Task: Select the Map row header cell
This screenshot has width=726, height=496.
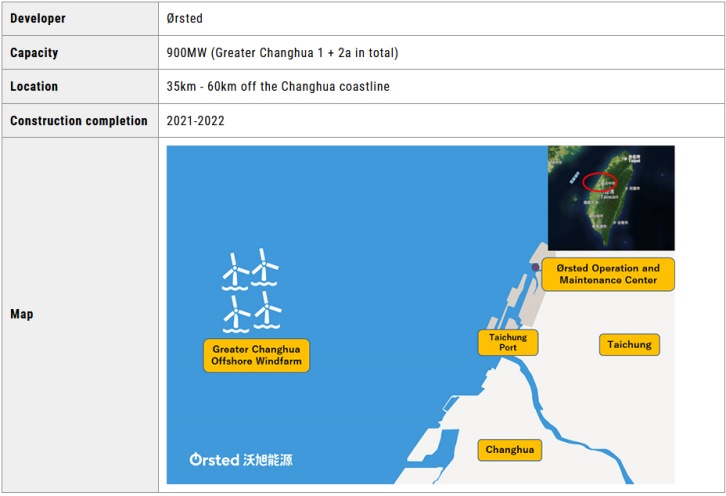Action: [80, 315]
